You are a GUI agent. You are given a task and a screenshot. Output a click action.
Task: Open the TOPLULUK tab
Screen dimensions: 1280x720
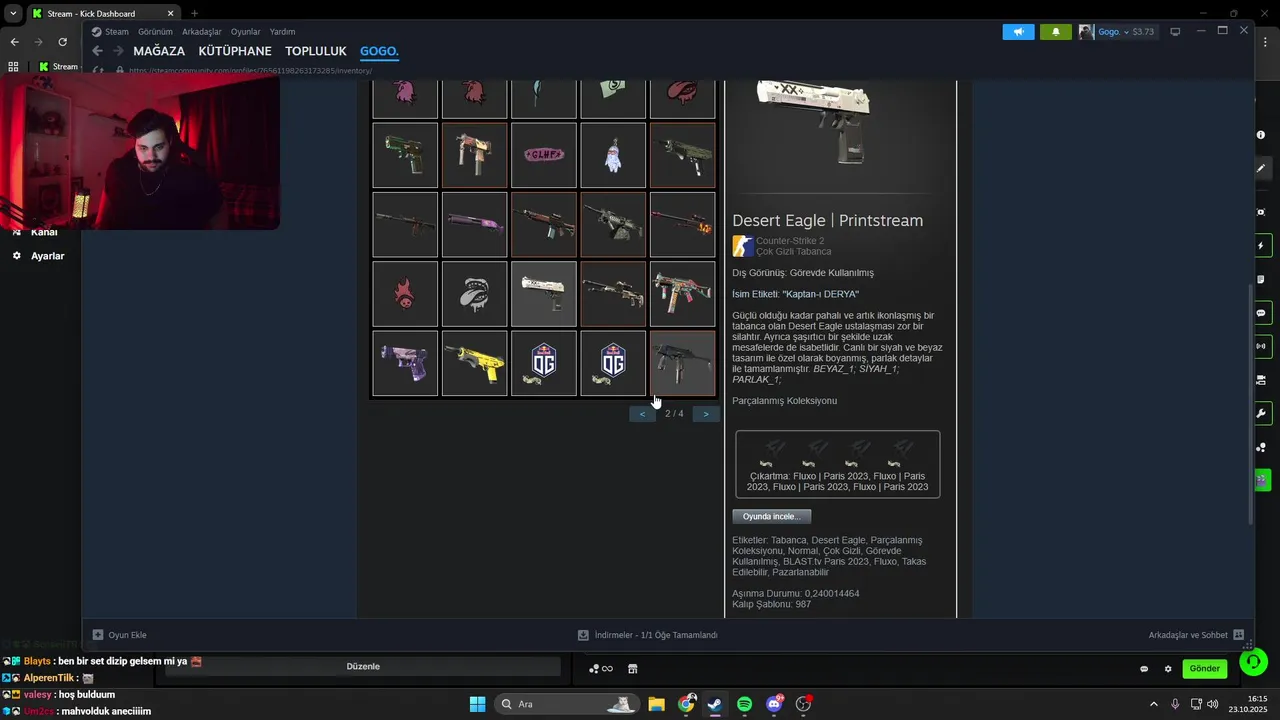[x=316, y=51]
